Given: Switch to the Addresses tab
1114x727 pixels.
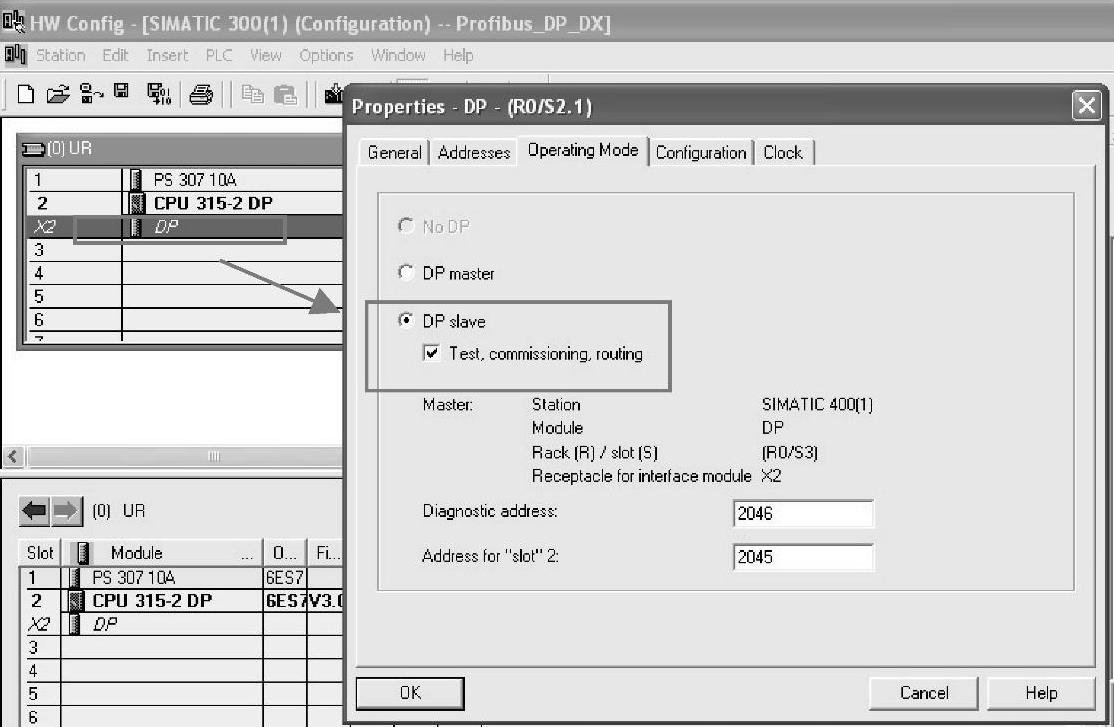Looking at the screenshot, I should (x=474, y=152).
